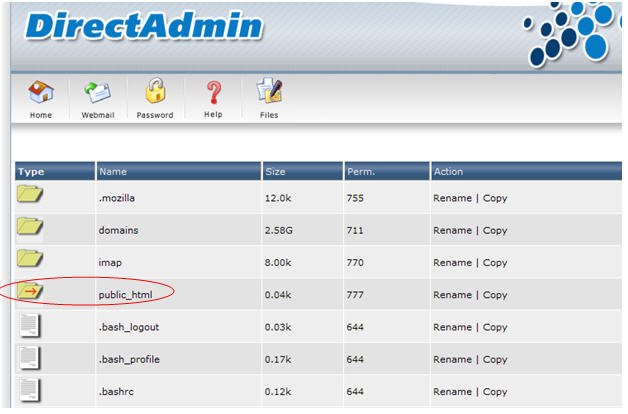
Task: Open the Home toolbar icon
Action: tap(41, 92)
